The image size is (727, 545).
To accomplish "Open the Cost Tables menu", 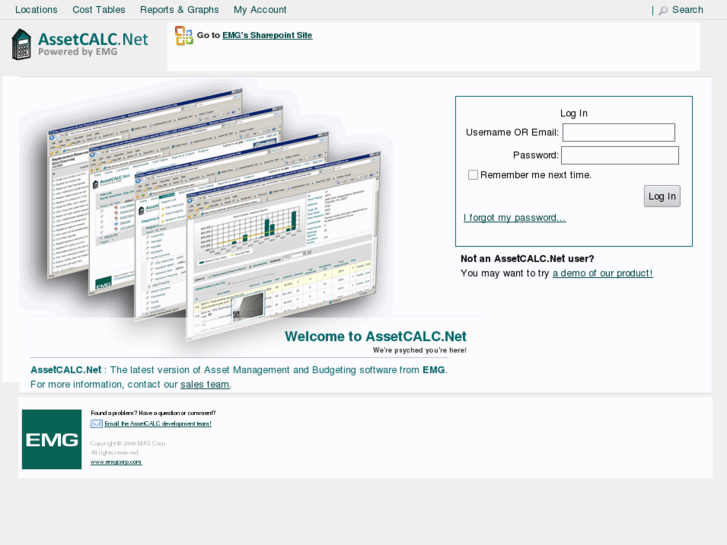I will point(99,10).
